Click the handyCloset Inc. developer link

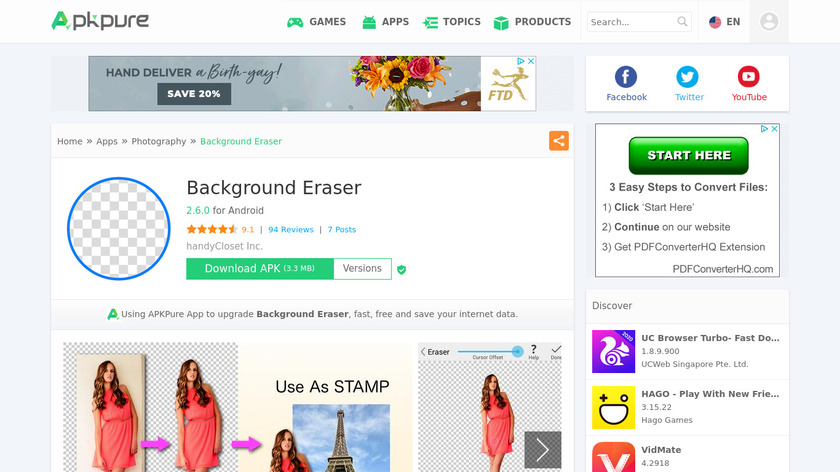click(x=224, y=246)
